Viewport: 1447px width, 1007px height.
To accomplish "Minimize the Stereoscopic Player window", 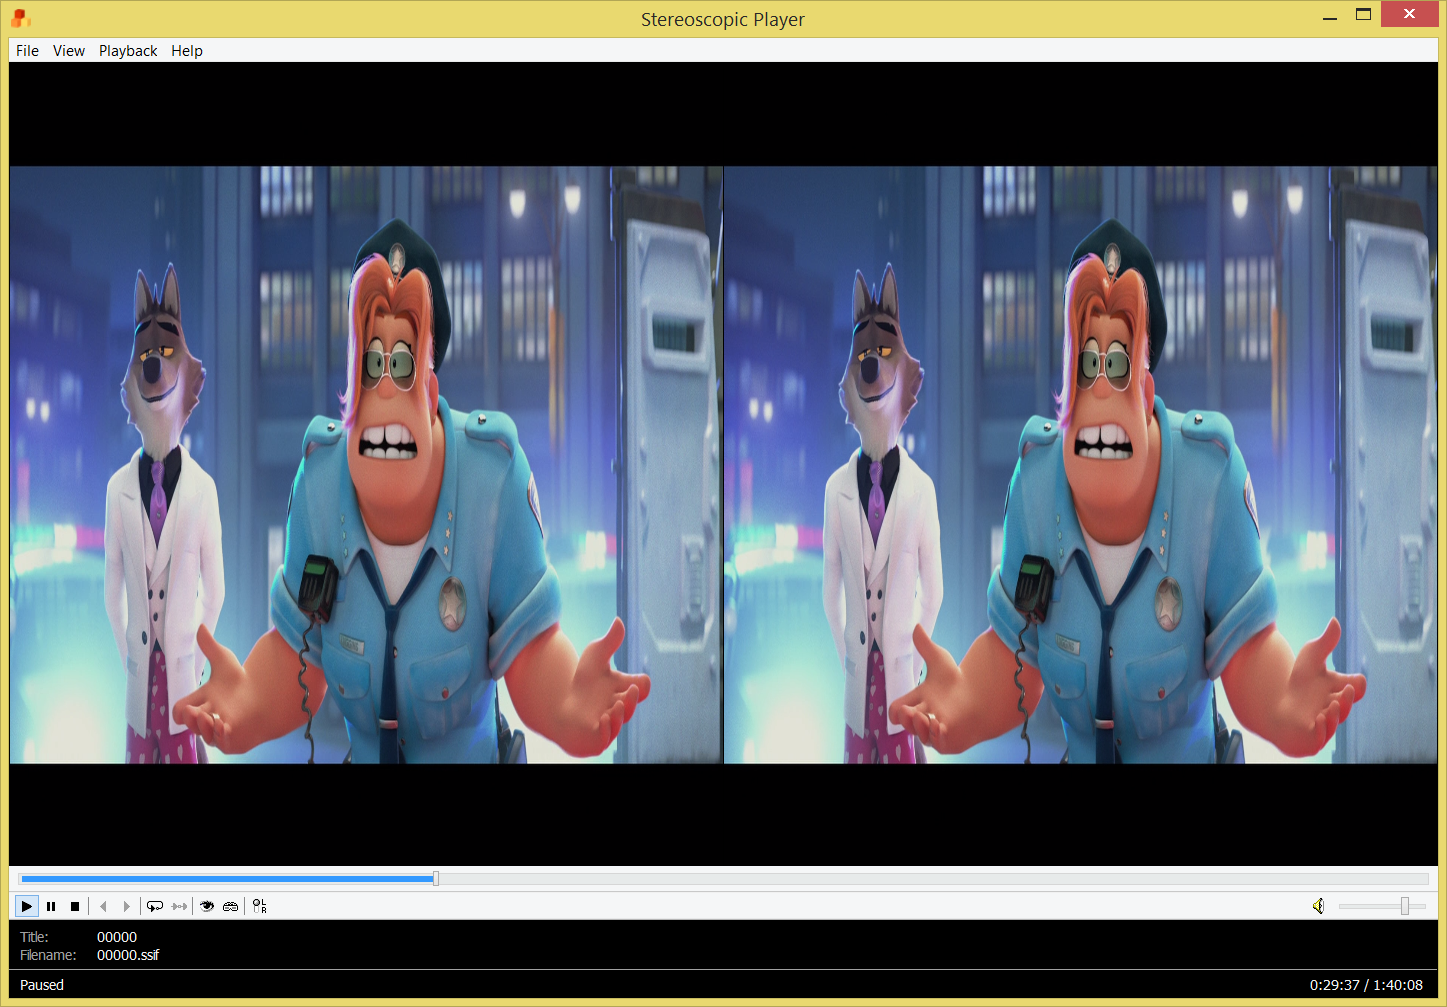I will coord(1330,15).
